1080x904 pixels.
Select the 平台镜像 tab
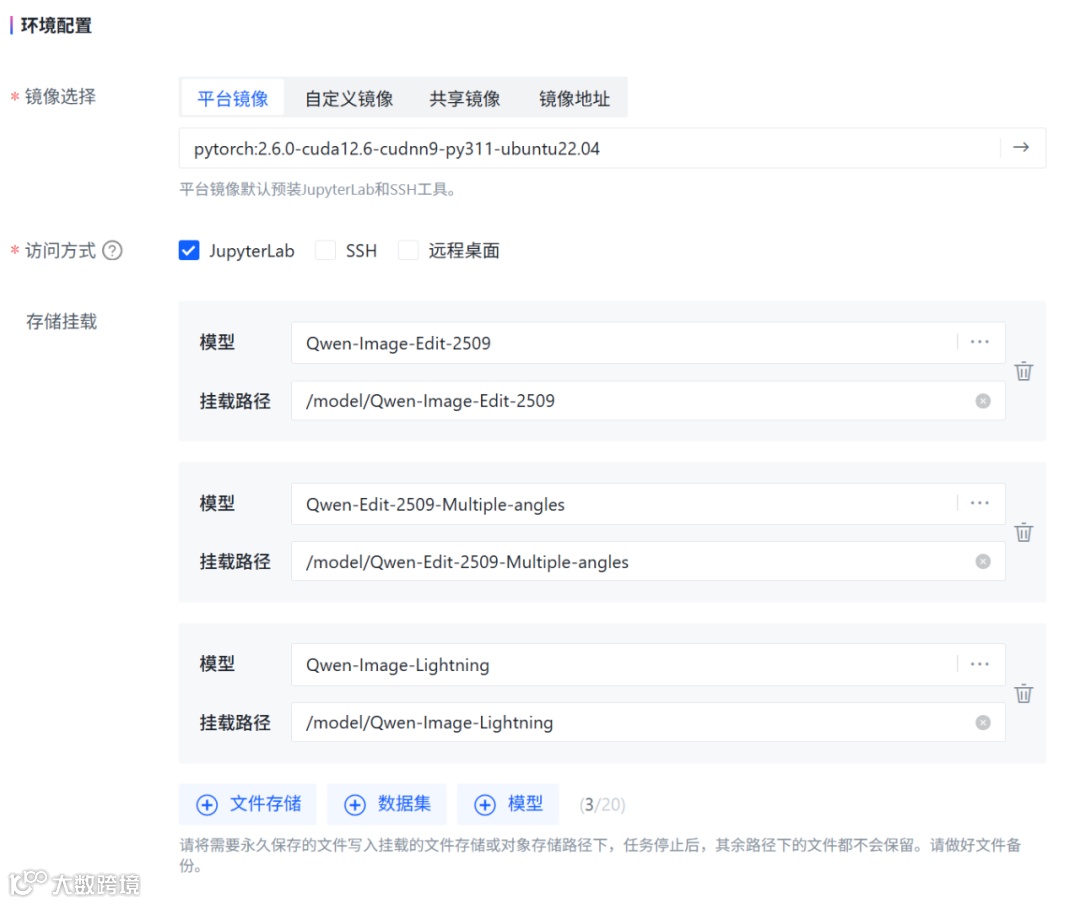(233, 99)
